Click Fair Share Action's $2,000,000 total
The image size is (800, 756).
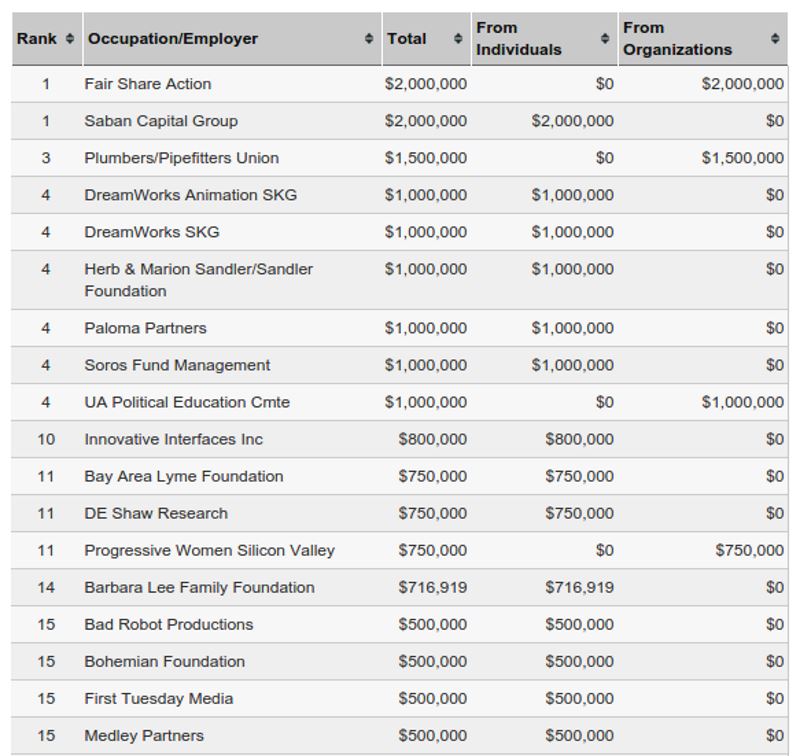[x=426, y=84]
